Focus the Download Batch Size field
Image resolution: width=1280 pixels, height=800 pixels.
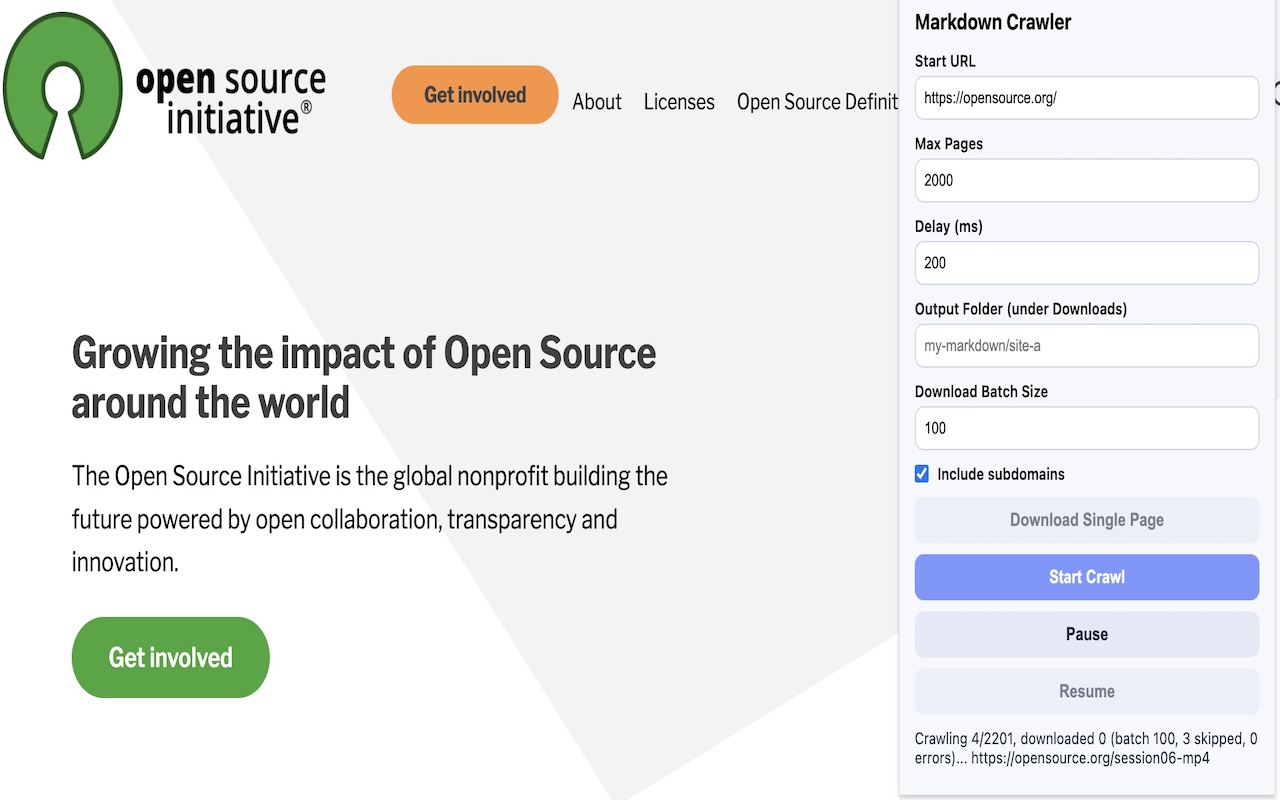1087,428
